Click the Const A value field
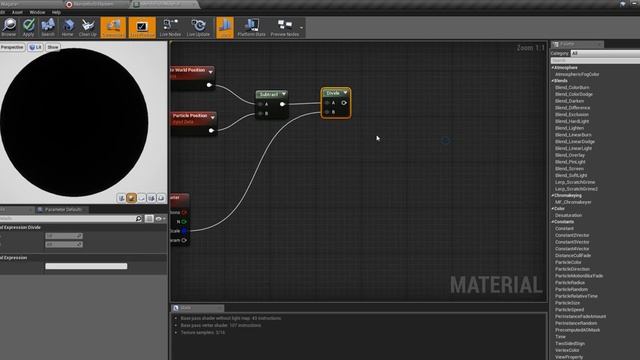 click(64, 236)
